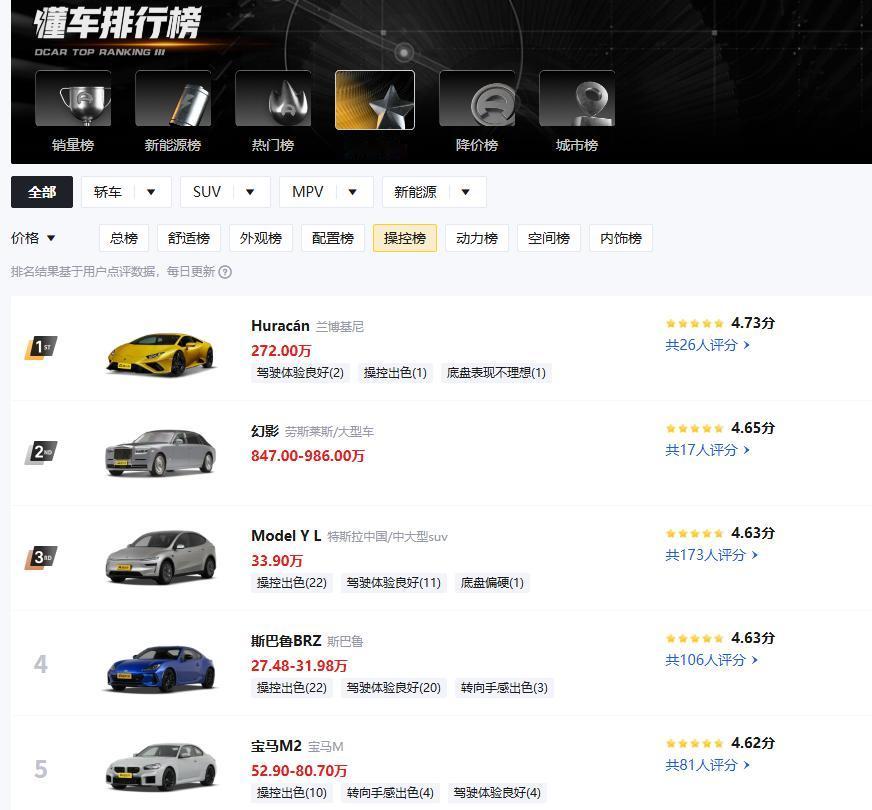Click the price 272.00万
The width and height of the screenshot is (872, 810).
[281, 351]
